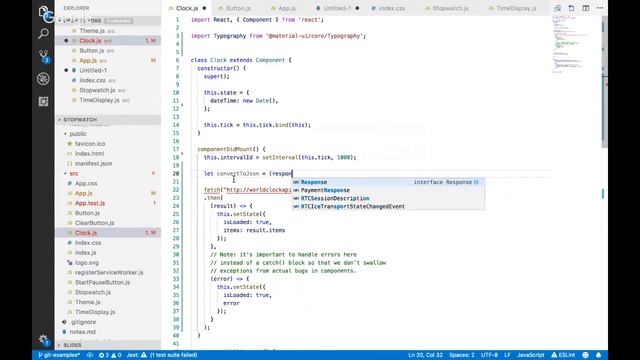This screenshot has width=640, height=360.
Task: Collapse the Open Editors section
Action: [108, 20]
